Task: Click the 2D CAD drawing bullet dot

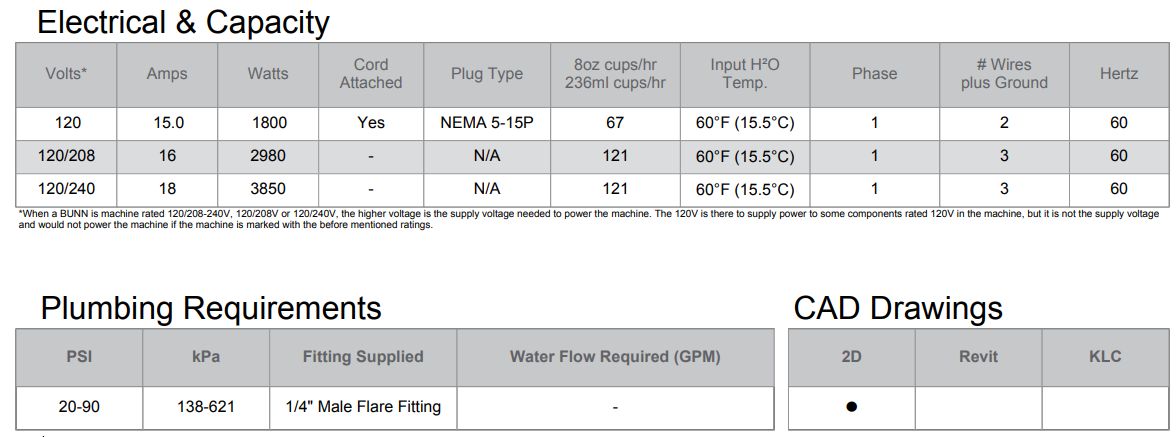Action: pyautogui.click(x=851, y=407)
